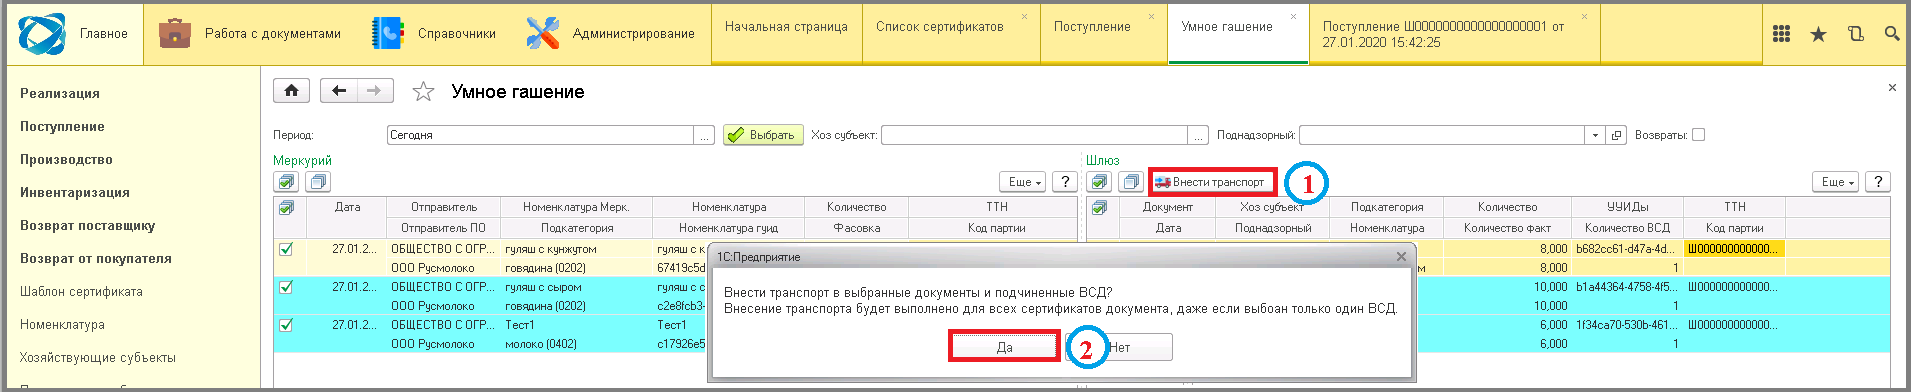This screenshot has width=1911, height=392.
Task: Close the Умное гашение form
Action: (1892, 88)
